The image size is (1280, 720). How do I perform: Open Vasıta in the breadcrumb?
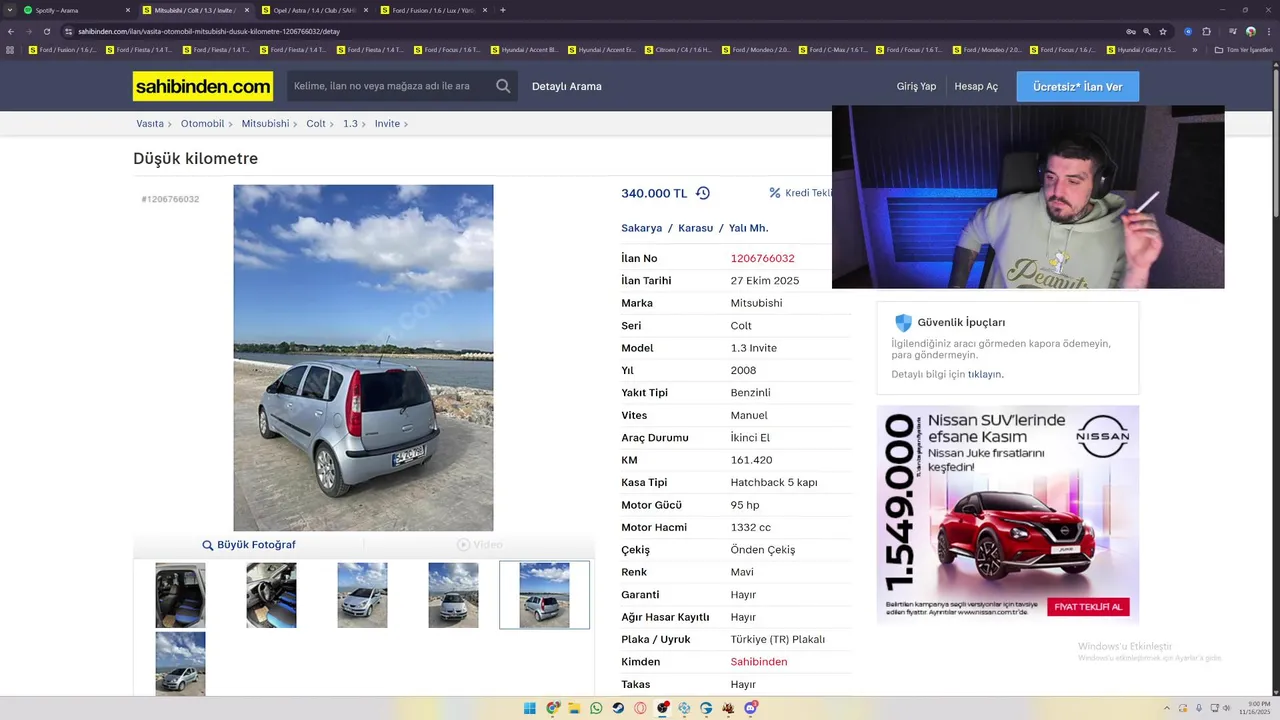(x=150, y=124)
